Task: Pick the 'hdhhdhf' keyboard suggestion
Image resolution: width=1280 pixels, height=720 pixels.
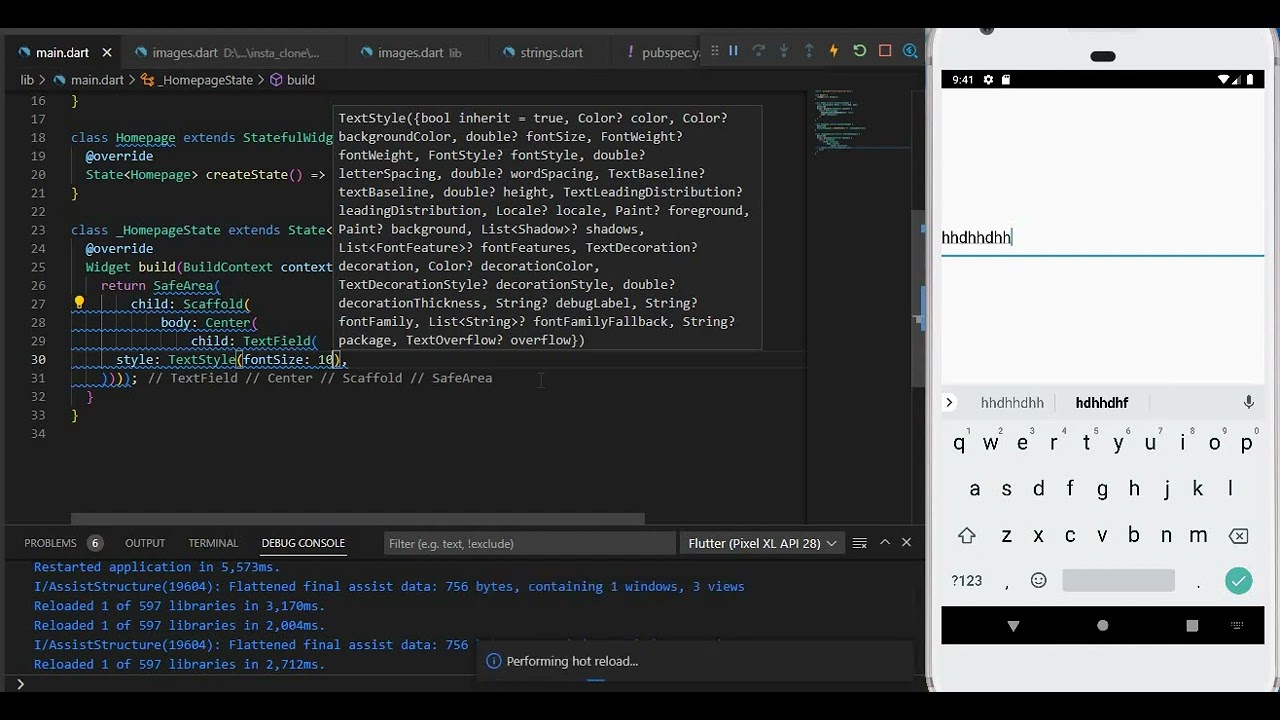Action: tap(1102, 403)
